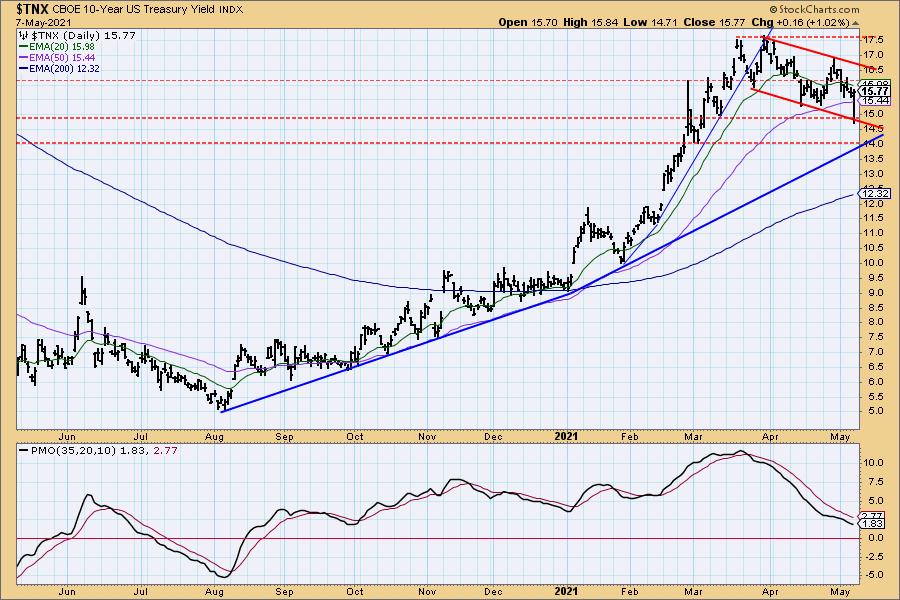Click the 'Aug' label under the price chart
Image resolution: width=900 pixels, height=600 pixels.
(214, 437)
